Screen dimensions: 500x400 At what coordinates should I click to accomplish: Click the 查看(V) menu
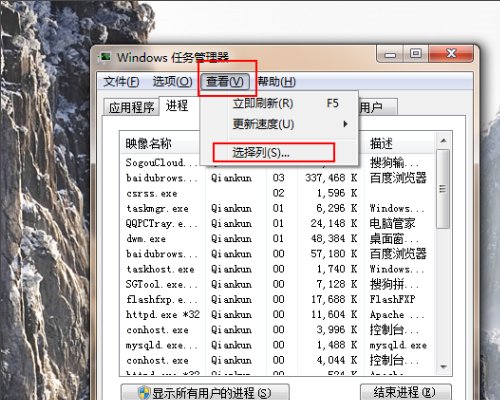(x=225, y=82)
